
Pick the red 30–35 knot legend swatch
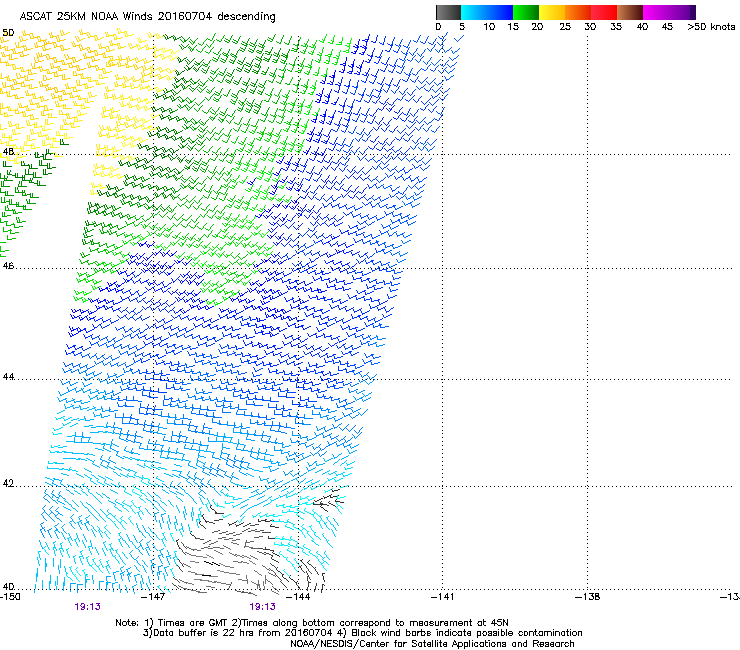coord(604,12)
